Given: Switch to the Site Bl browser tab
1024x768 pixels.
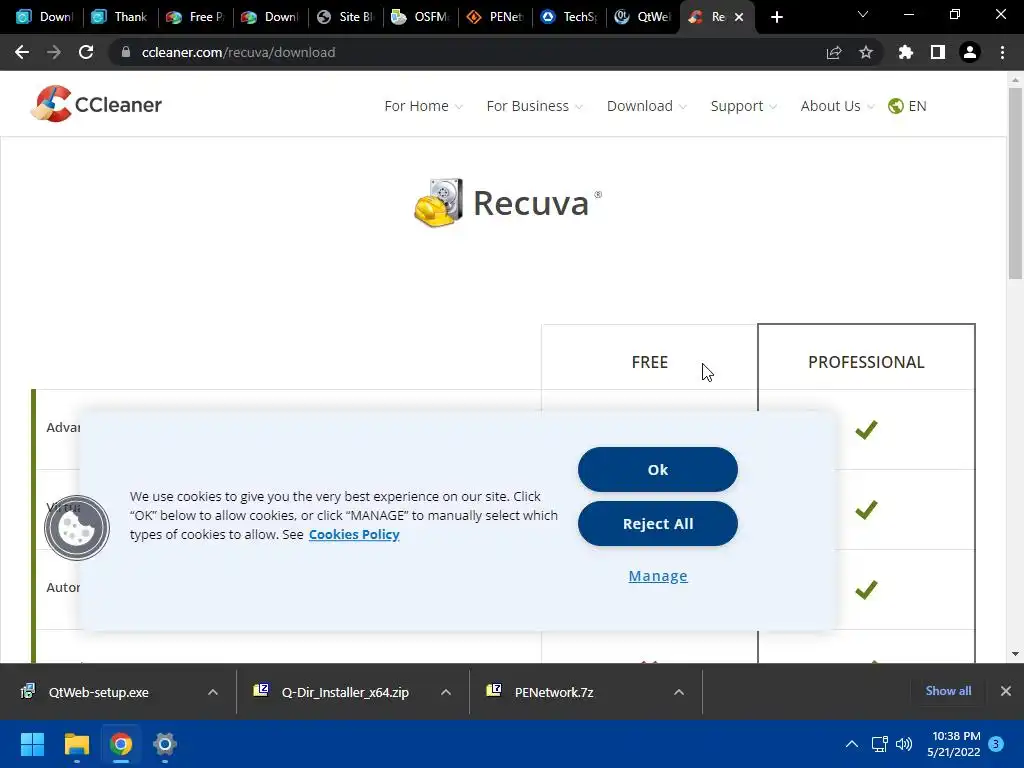Looking at the screenshot, I should (345, 17).
